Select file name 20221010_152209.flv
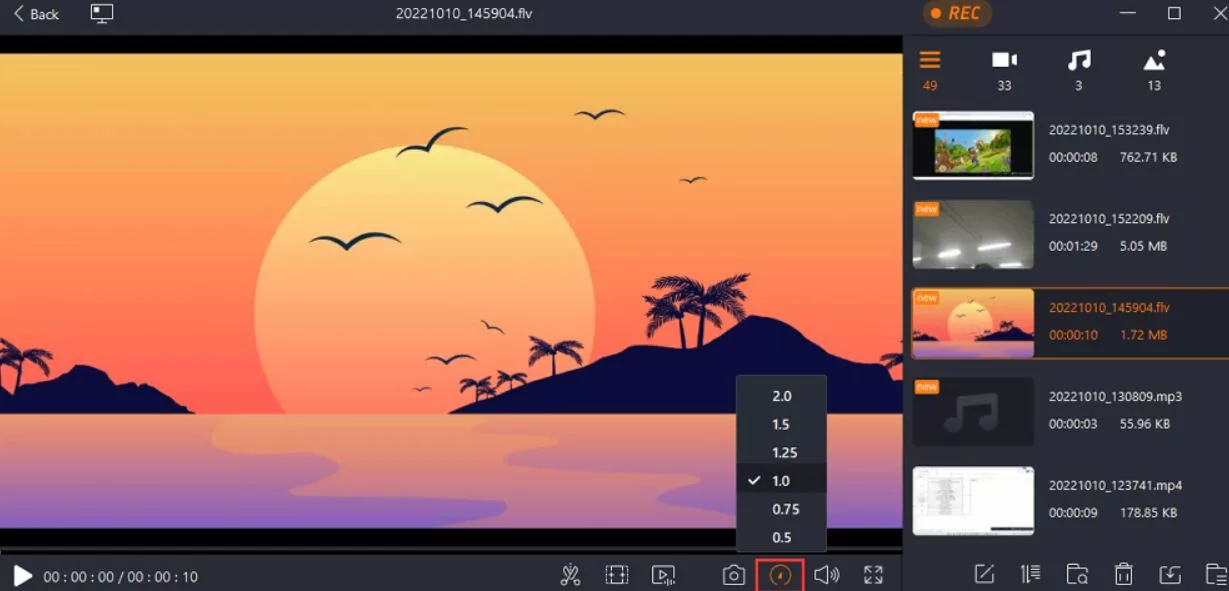This screenshot has height=591, width=1229. (1108, 218)
